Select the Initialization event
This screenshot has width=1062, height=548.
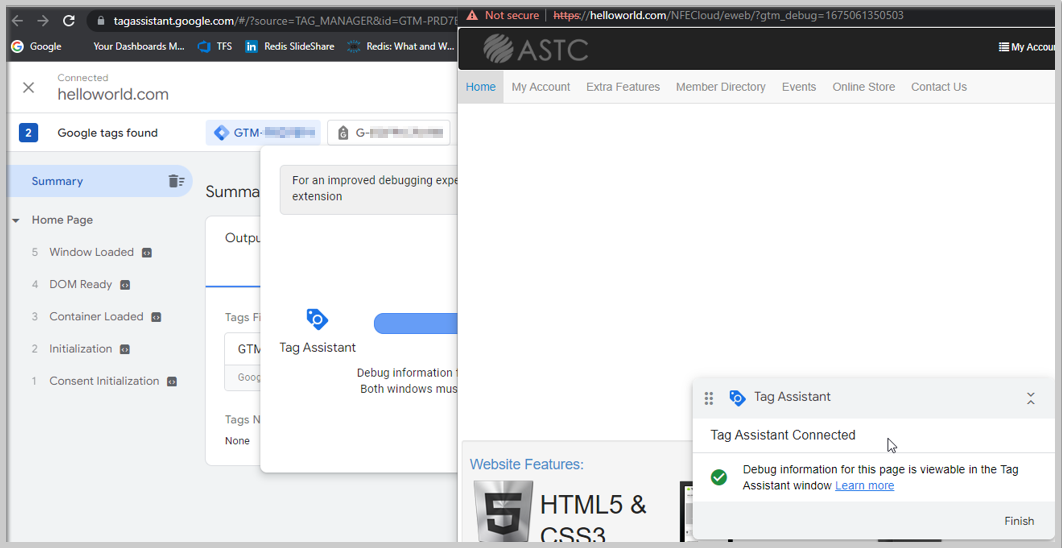pyautogui.click(x=81, y=349)
